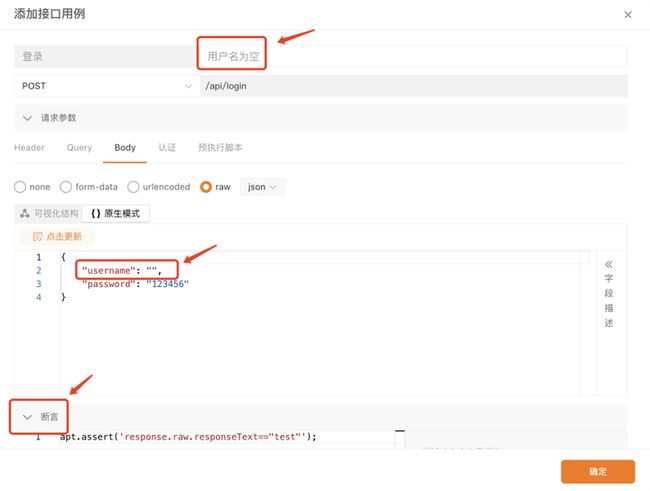Click the 点击更新 button

click(57, 236)
